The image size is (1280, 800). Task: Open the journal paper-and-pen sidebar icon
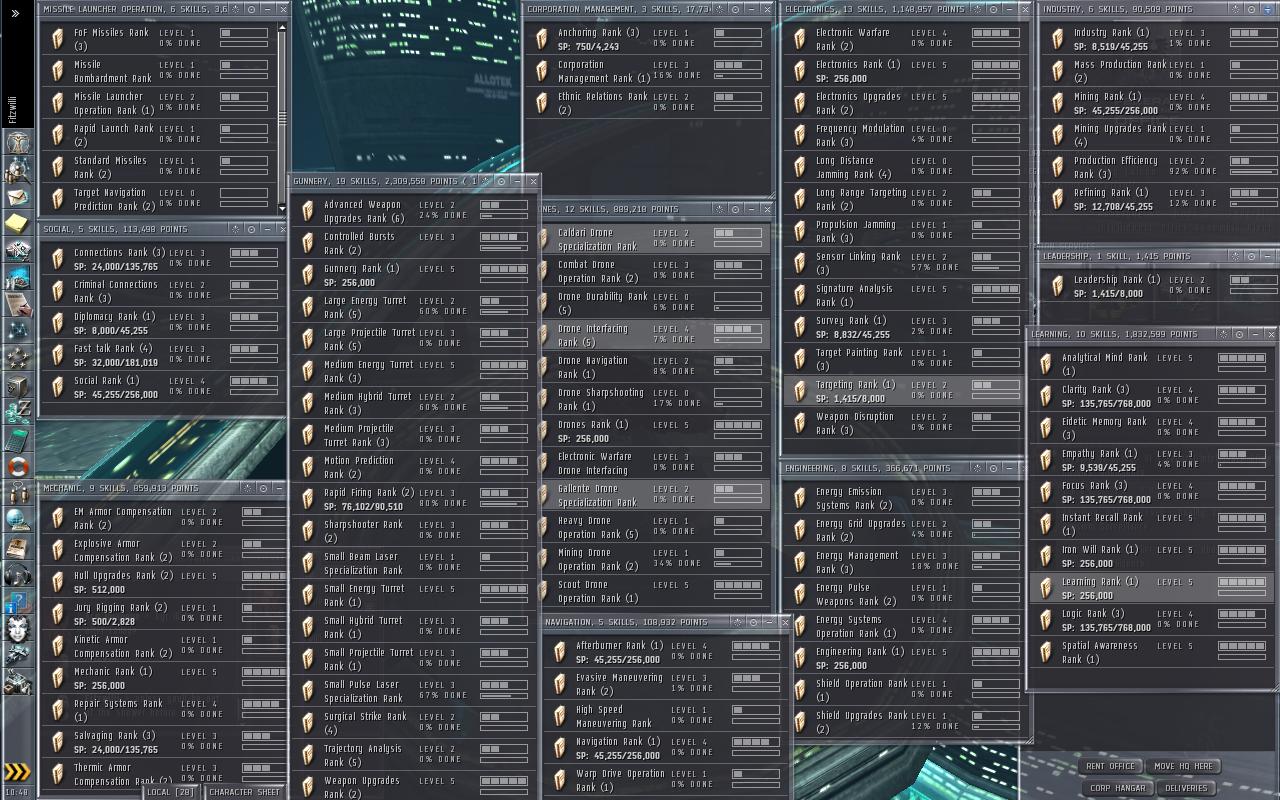pyautogui.click(x=17, y=303)
